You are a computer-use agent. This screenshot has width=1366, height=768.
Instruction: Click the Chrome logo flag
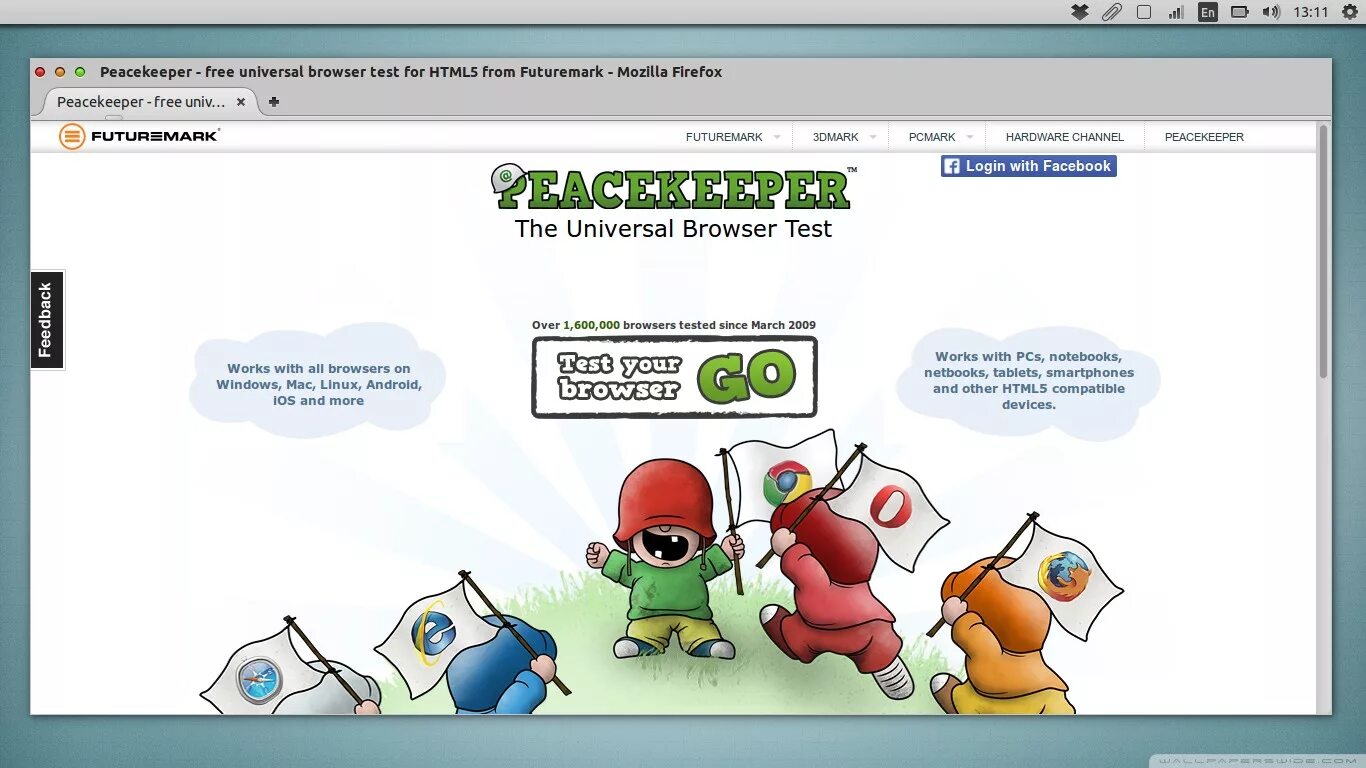click(787, 483)
